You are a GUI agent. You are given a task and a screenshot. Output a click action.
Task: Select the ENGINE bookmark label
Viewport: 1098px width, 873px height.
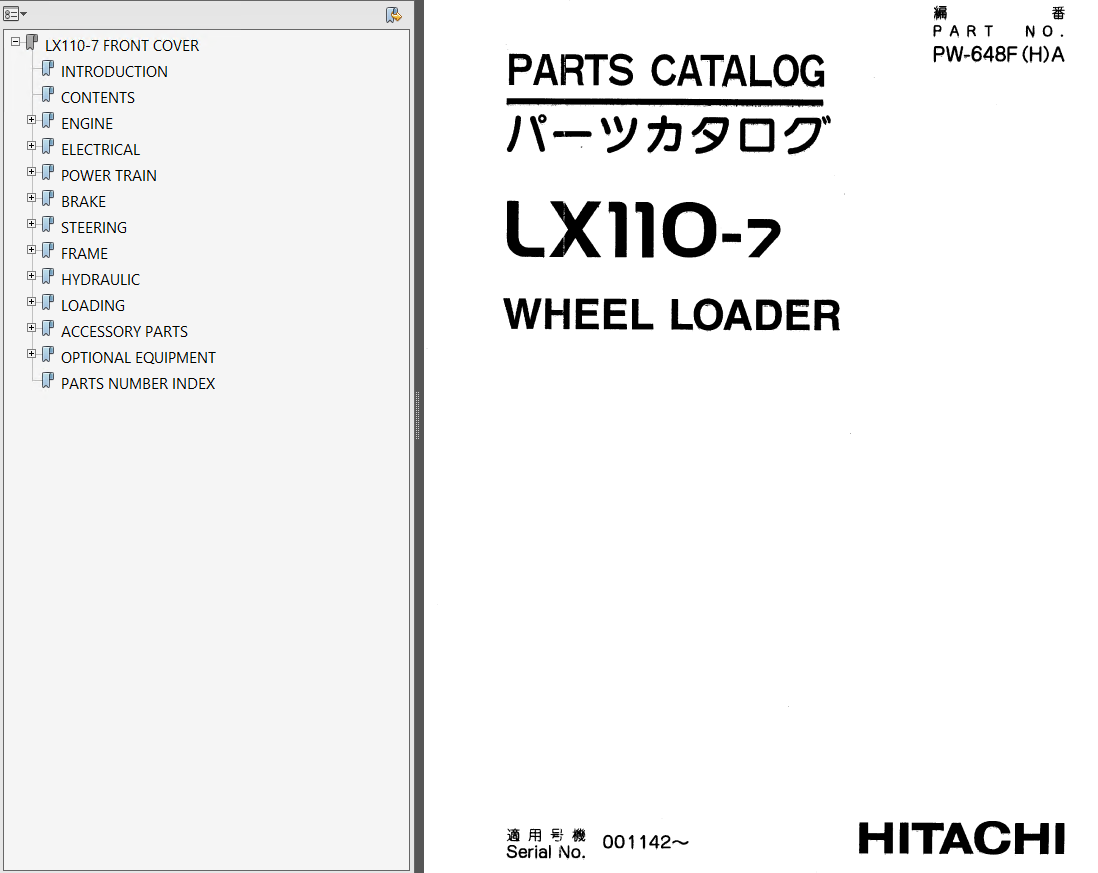tap(87, 123)
